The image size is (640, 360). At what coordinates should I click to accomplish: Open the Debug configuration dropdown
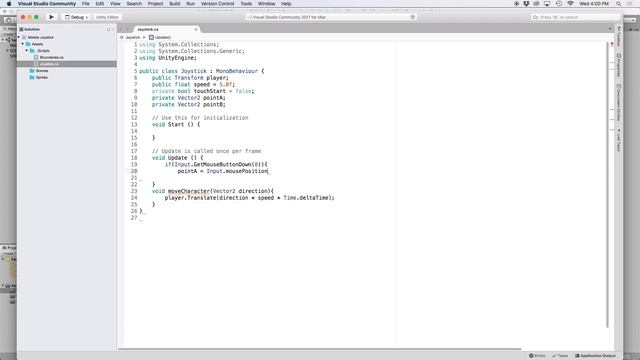76,17
